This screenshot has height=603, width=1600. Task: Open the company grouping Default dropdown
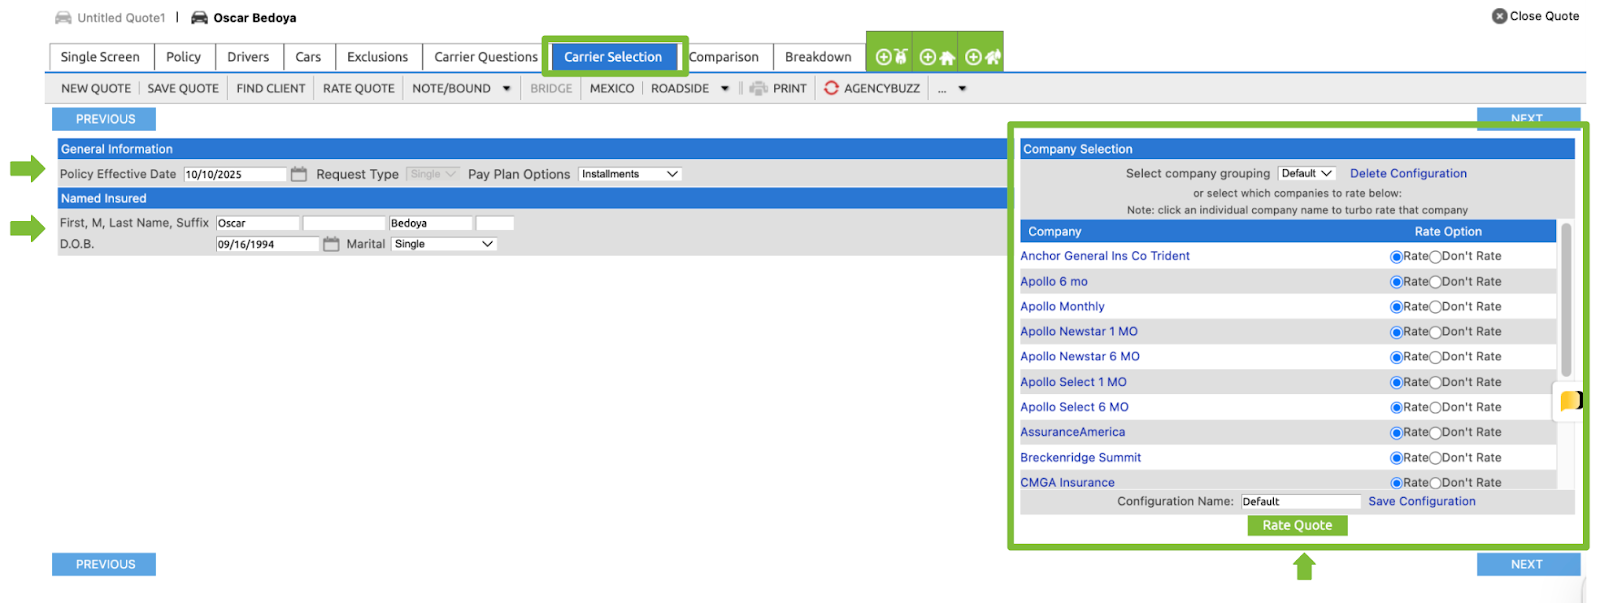(1306, 174)
